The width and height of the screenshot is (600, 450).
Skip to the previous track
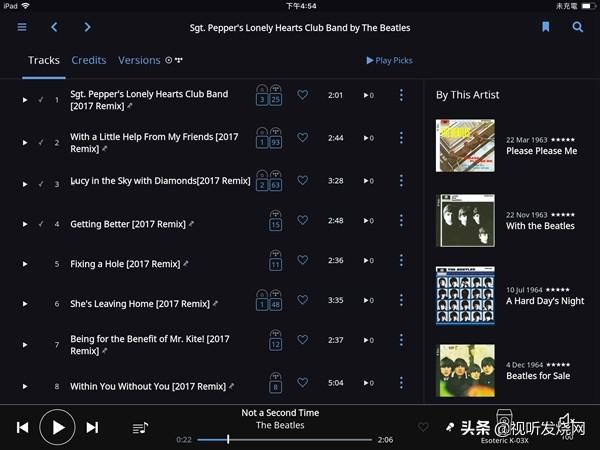tap(23, 427)
